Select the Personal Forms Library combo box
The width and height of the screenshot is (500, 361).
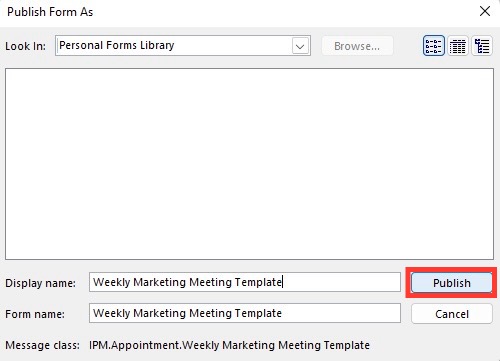click(x=183, y=46)
